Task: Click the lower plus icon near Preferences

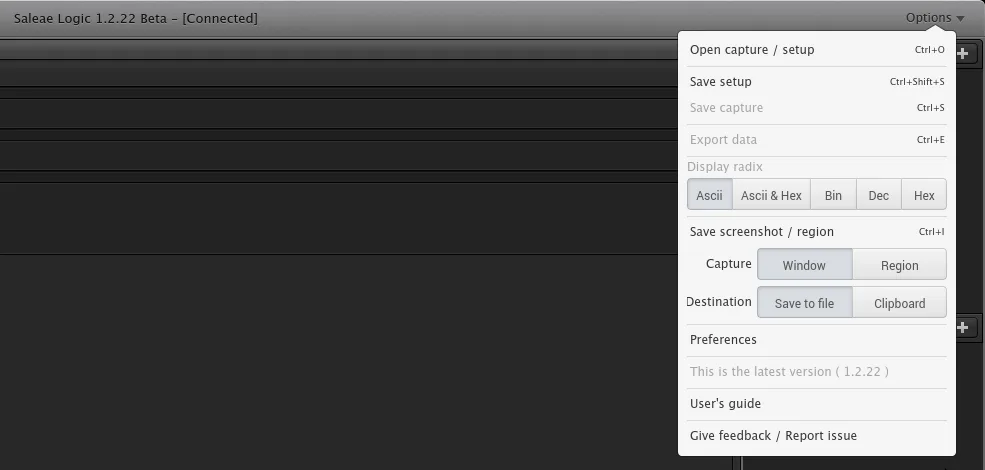Action: coord(963,327)
